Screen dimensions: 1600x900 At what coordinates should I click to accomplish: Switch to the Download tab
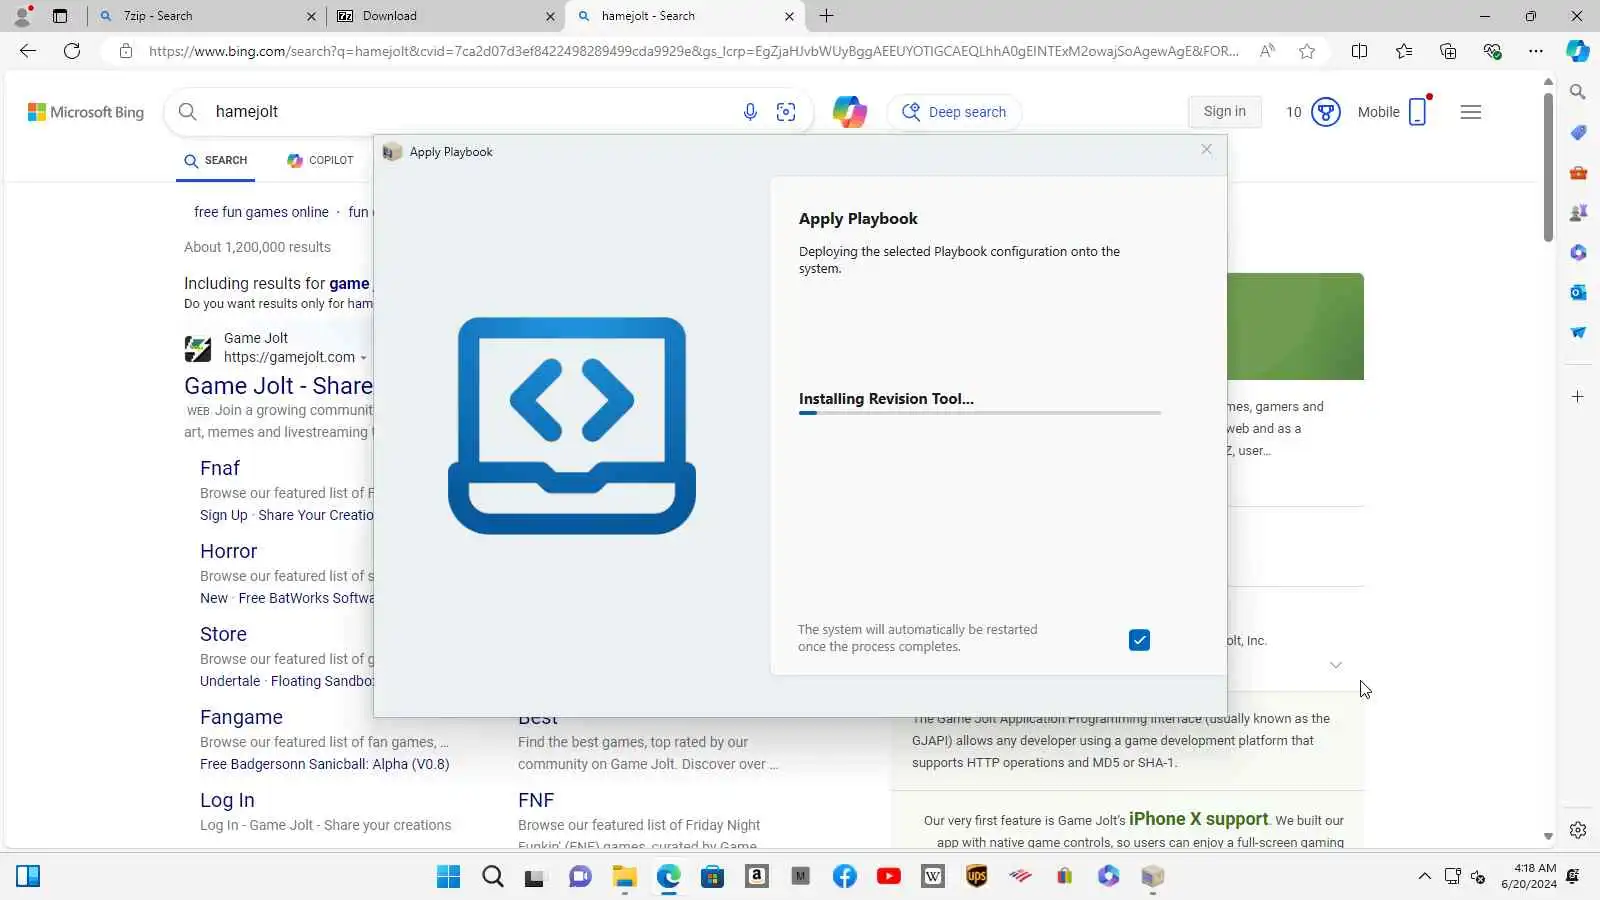click(x=445, y=16)
